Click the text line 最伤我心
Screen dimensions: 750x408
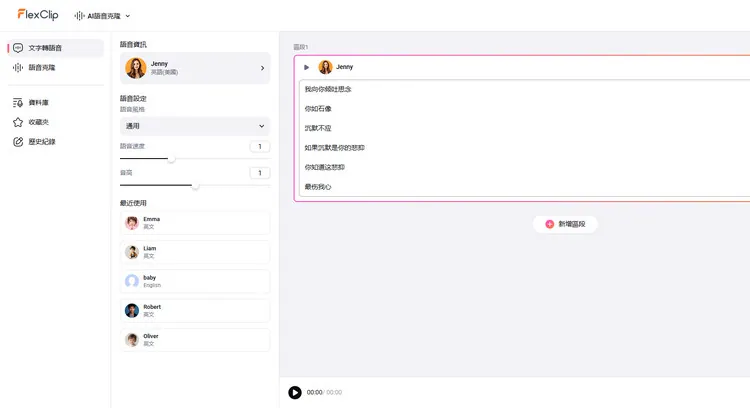318,187
